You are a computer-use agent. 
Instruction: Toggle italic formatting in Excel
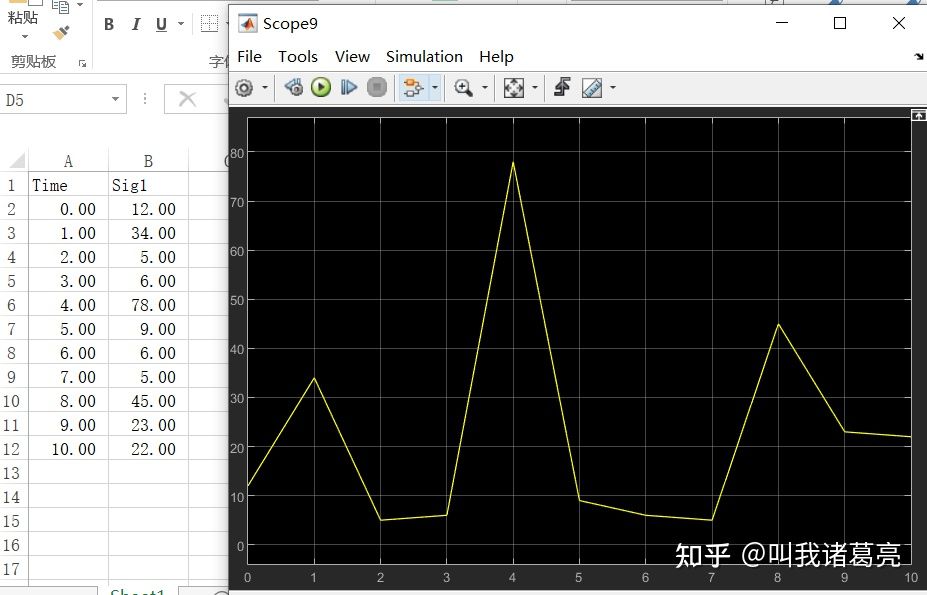pyautogui.click(x=135, y=23)
